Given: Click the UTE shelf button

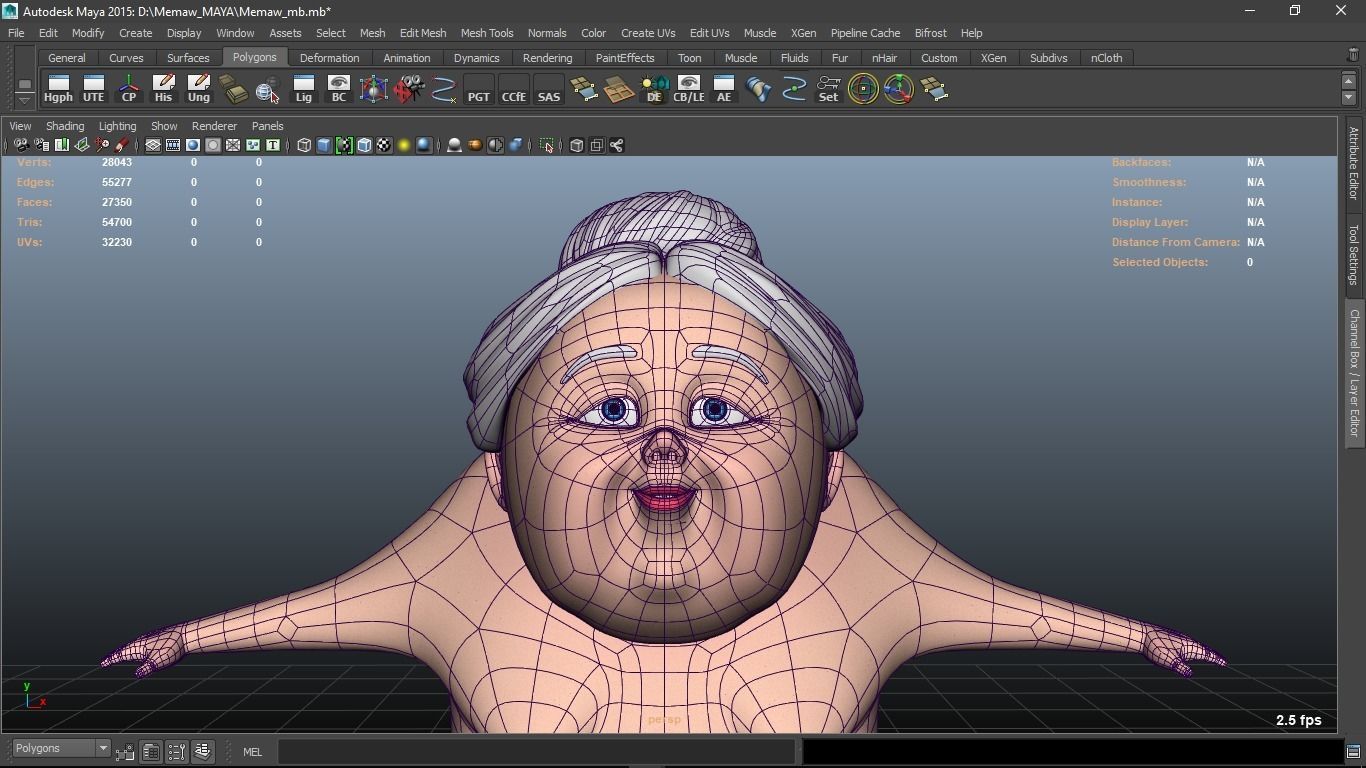Looking at the screenshot, I should [x=93, y=89].
